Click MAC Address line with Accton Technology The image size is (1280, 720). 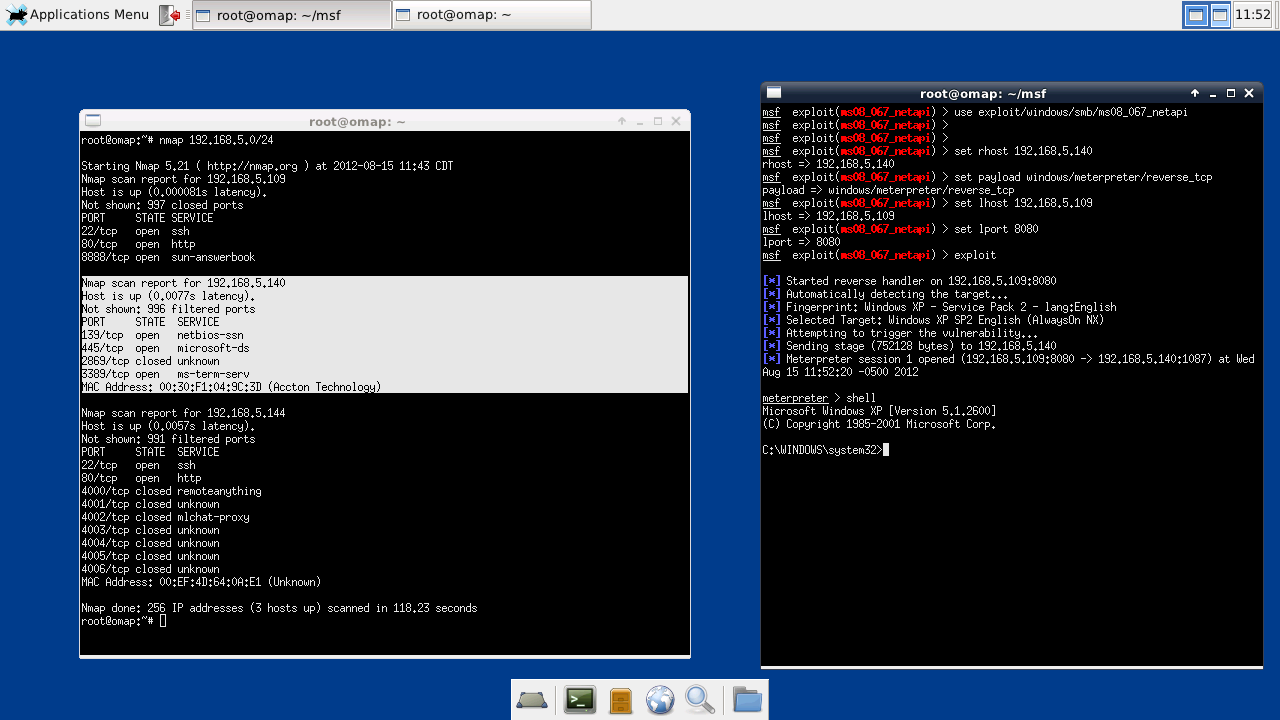click(231, 387)
